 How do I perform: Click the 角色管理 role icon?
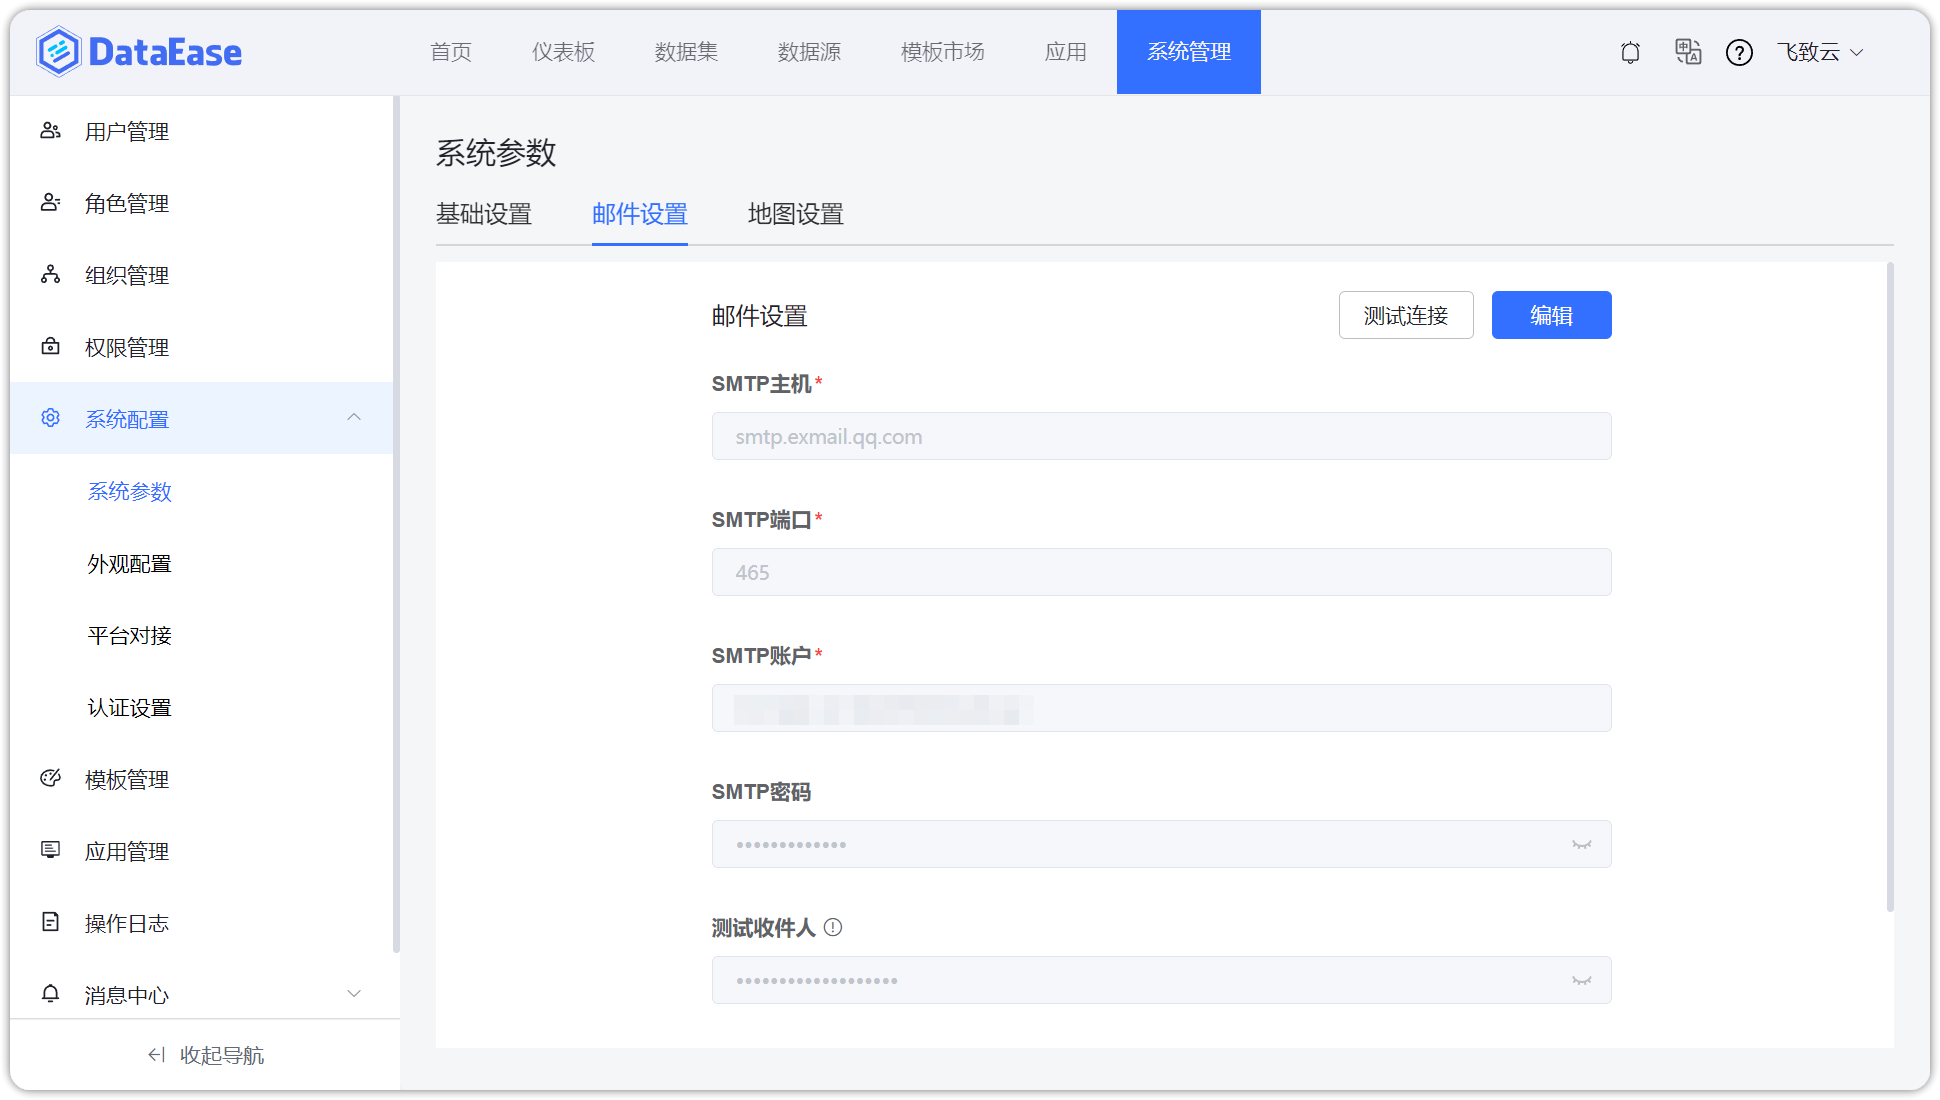point(50,203)
